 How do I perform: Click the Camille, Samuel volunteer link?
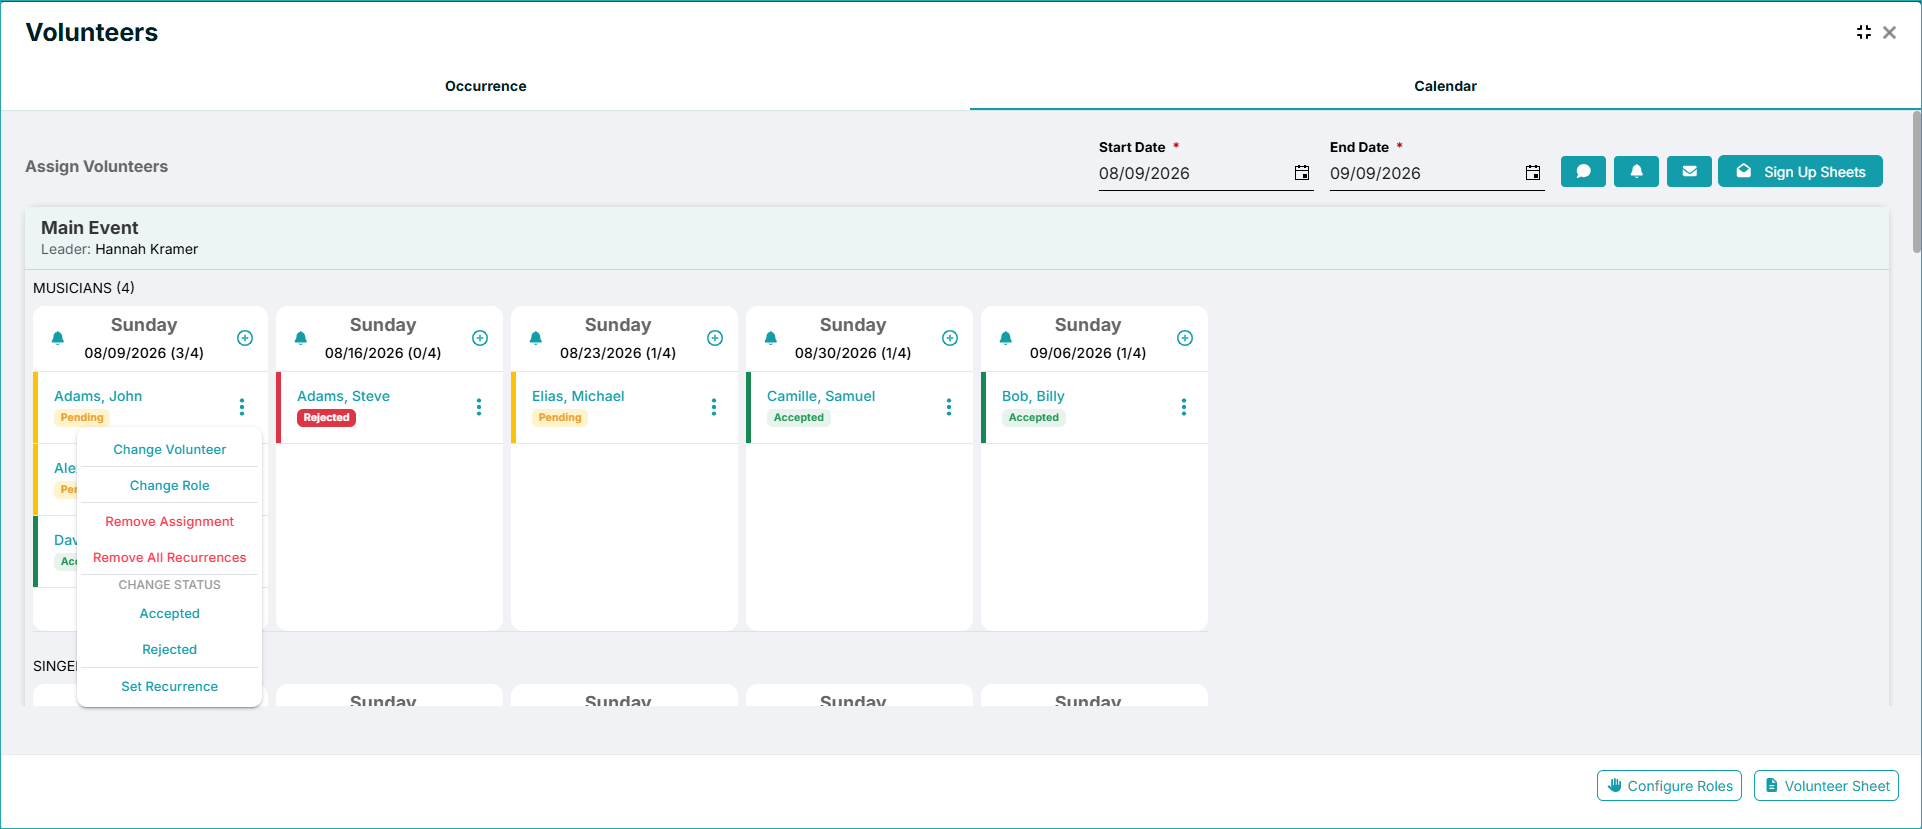(x=821, y=396)
